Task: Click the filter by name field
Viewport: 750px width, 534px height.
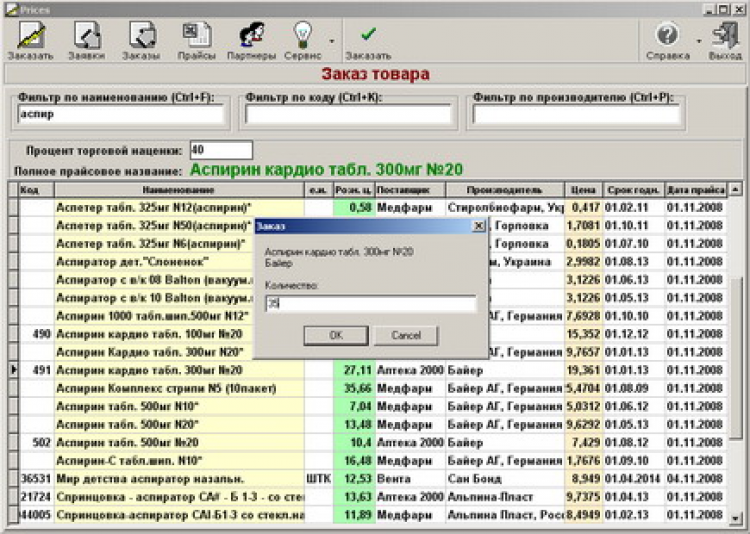Action: coord(121,115)
